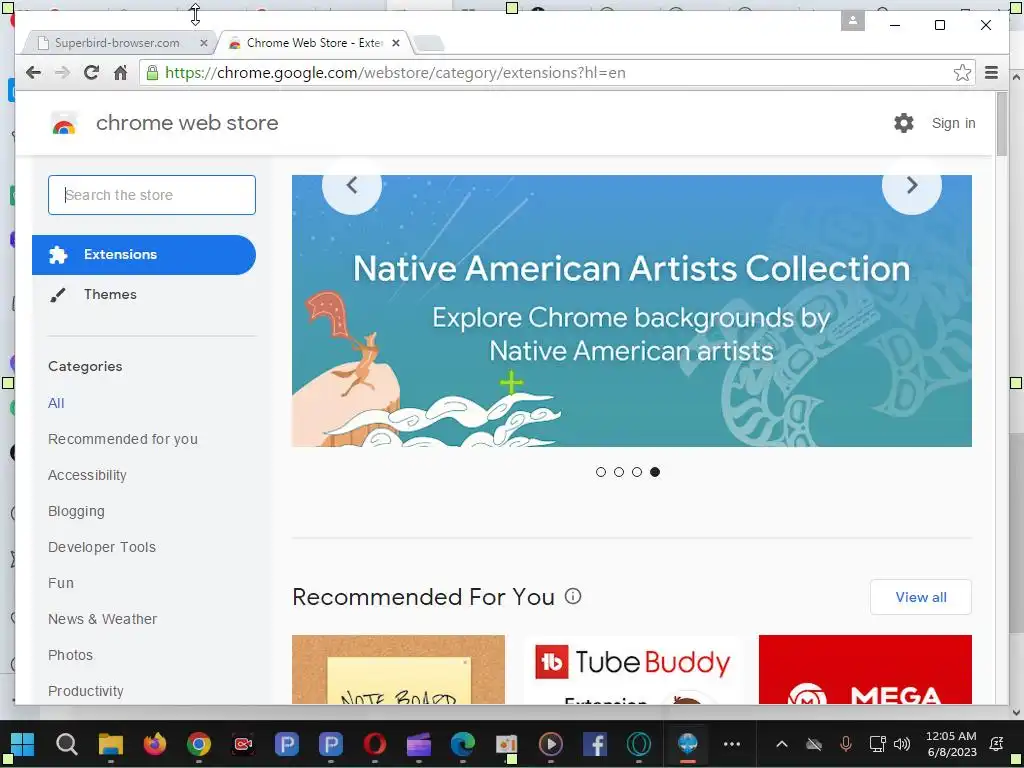Go back using the browser back arrow
The image size is (1024, 768).
(33, 72)
